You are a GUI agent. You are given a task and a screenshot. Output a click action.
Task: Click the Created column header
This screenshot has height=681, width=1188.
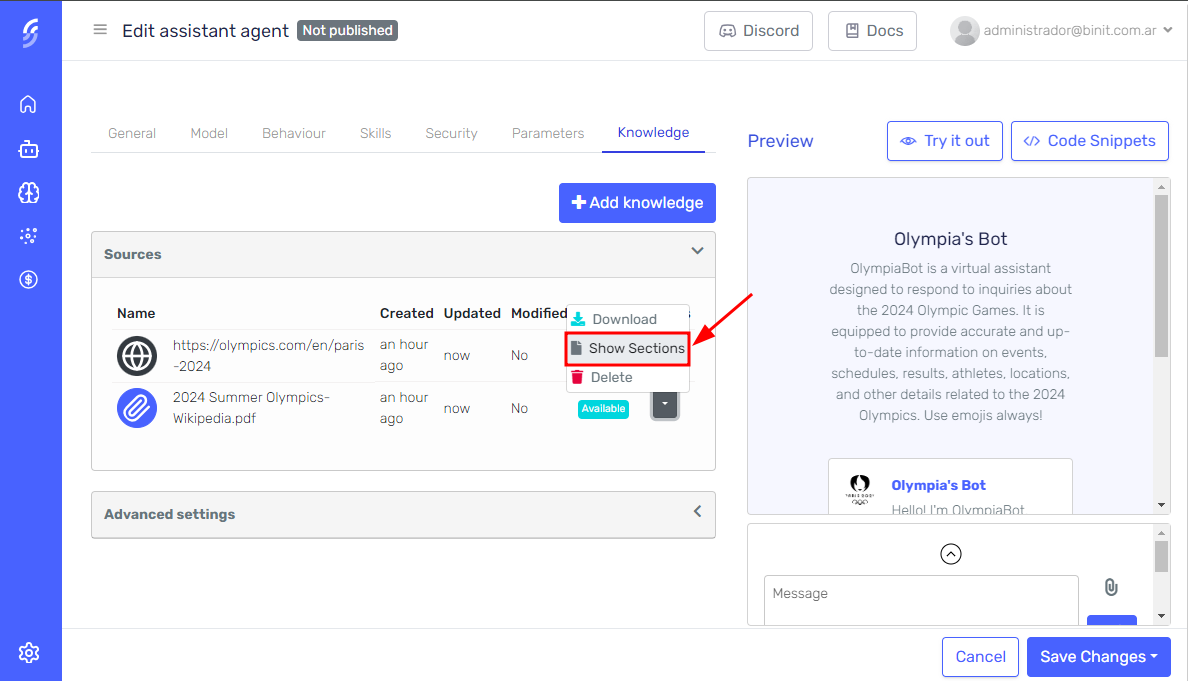[x=407, y=314]
